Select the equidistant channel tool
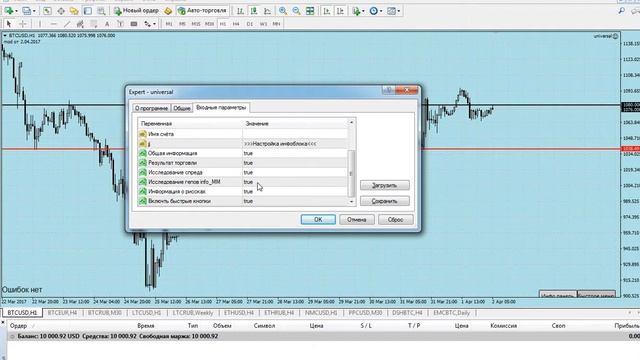Viewport: 640px width, 360px height. [x=80, y=24]
